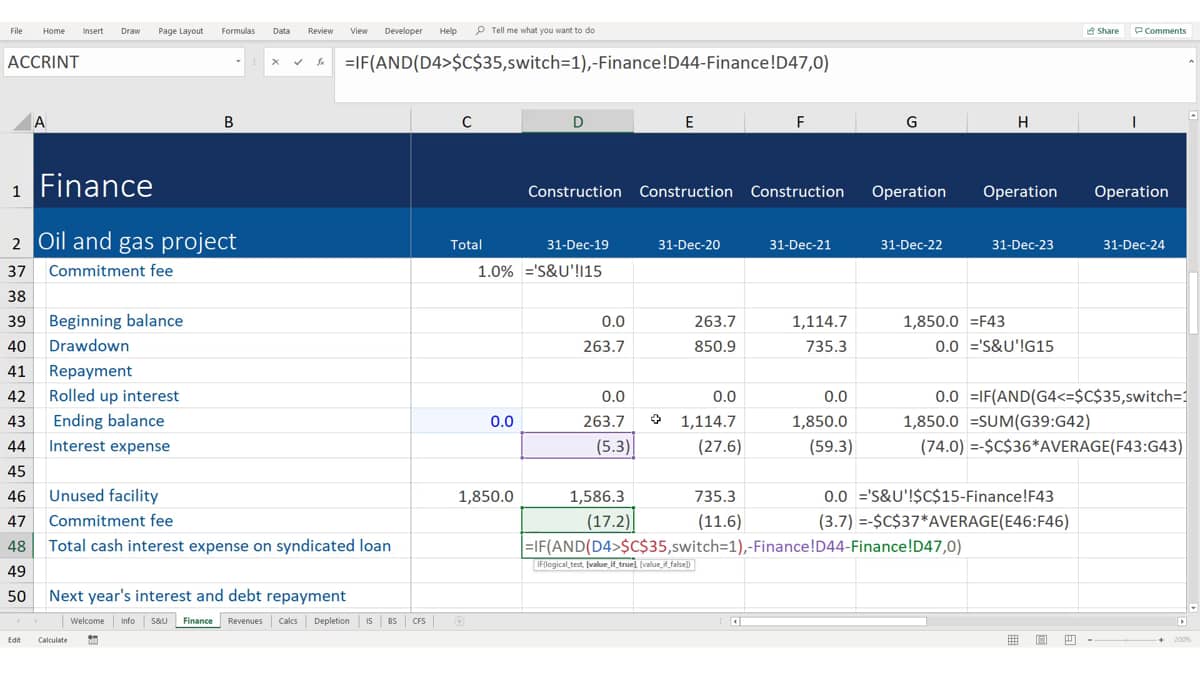Cancel the formula entry with X icon
Viewport: 1200px width, 675px height.
[x=275, y=62]
